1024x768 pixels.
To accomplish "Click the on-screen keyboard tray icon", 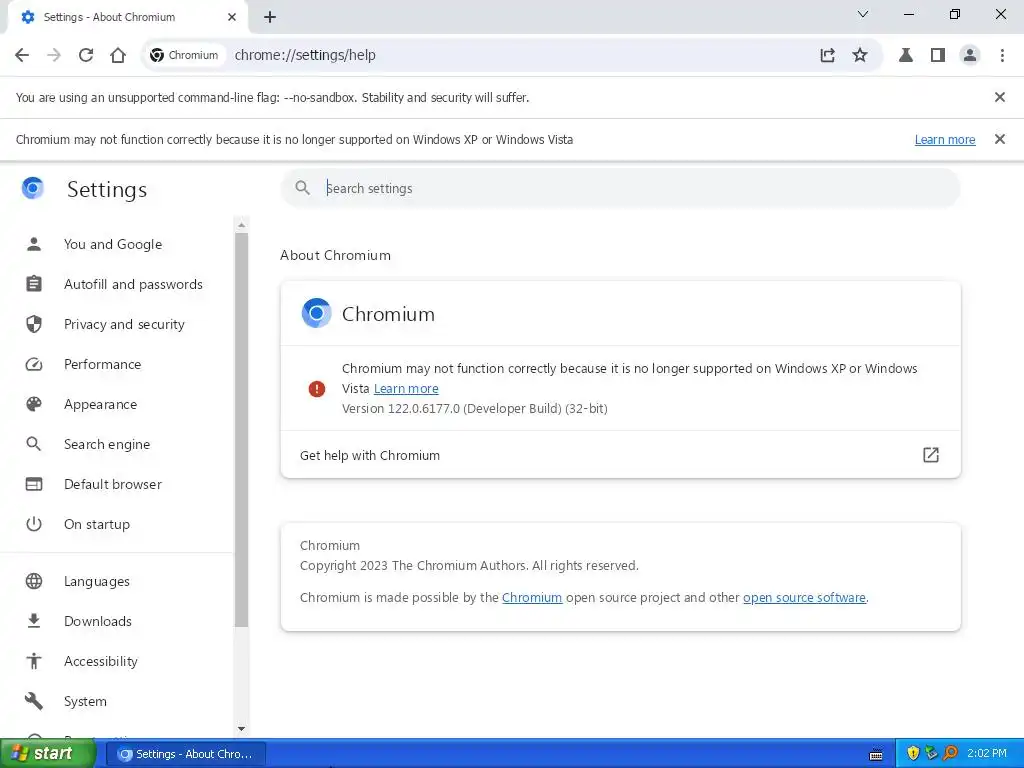I will pos(876,754).
